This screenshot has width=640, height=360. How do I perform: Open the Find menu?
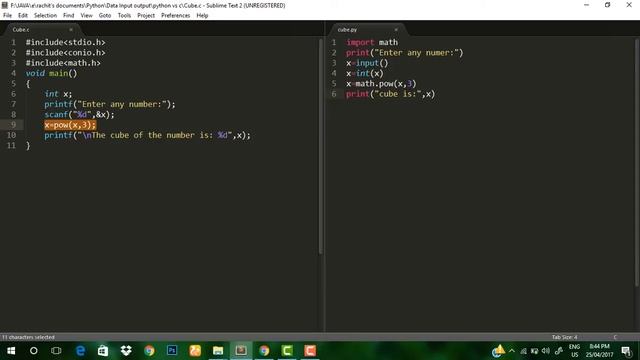point(69,16)
